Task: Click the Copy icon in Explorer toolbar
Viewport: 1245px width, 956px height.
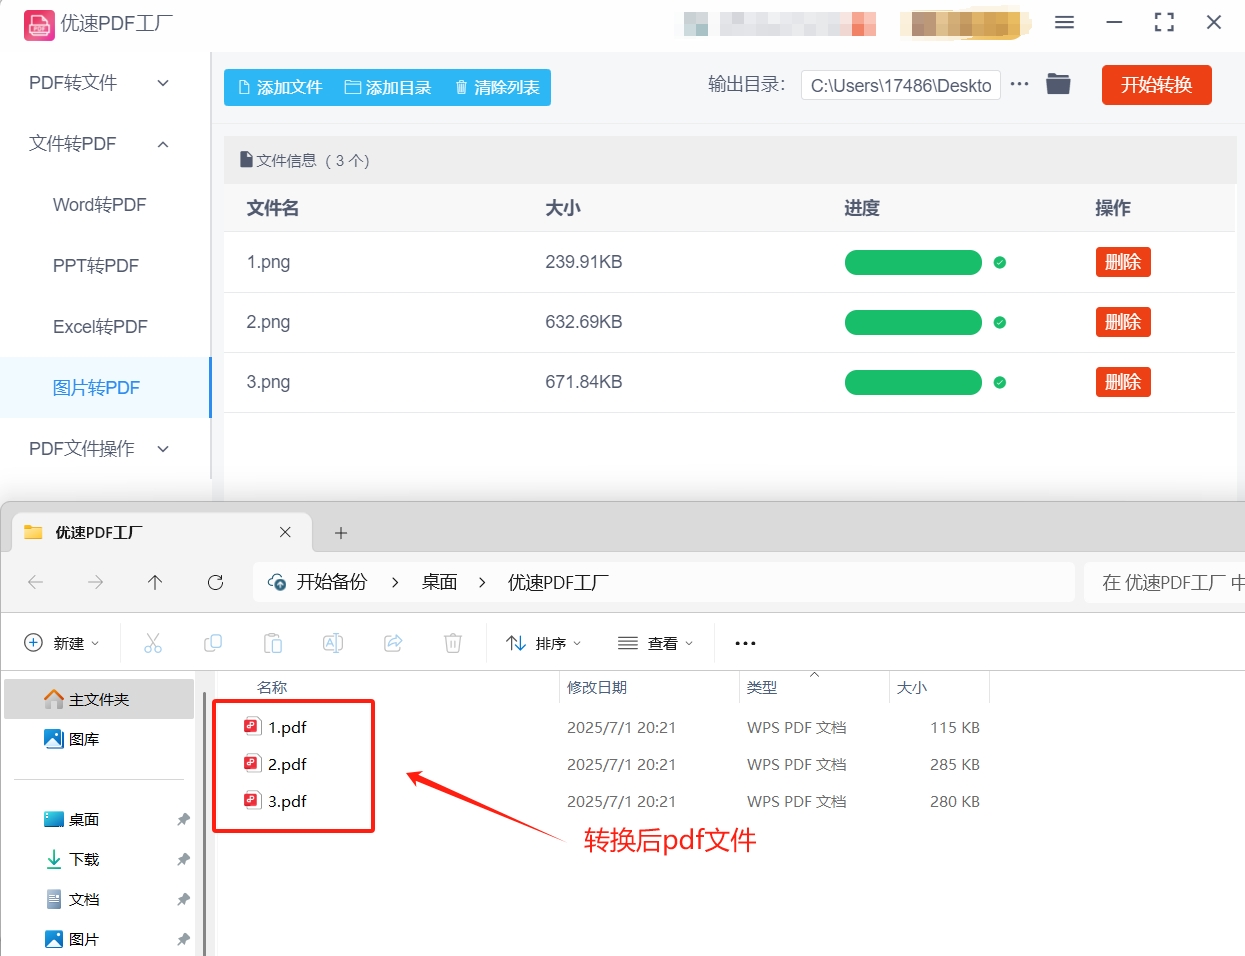Action: 212,643
